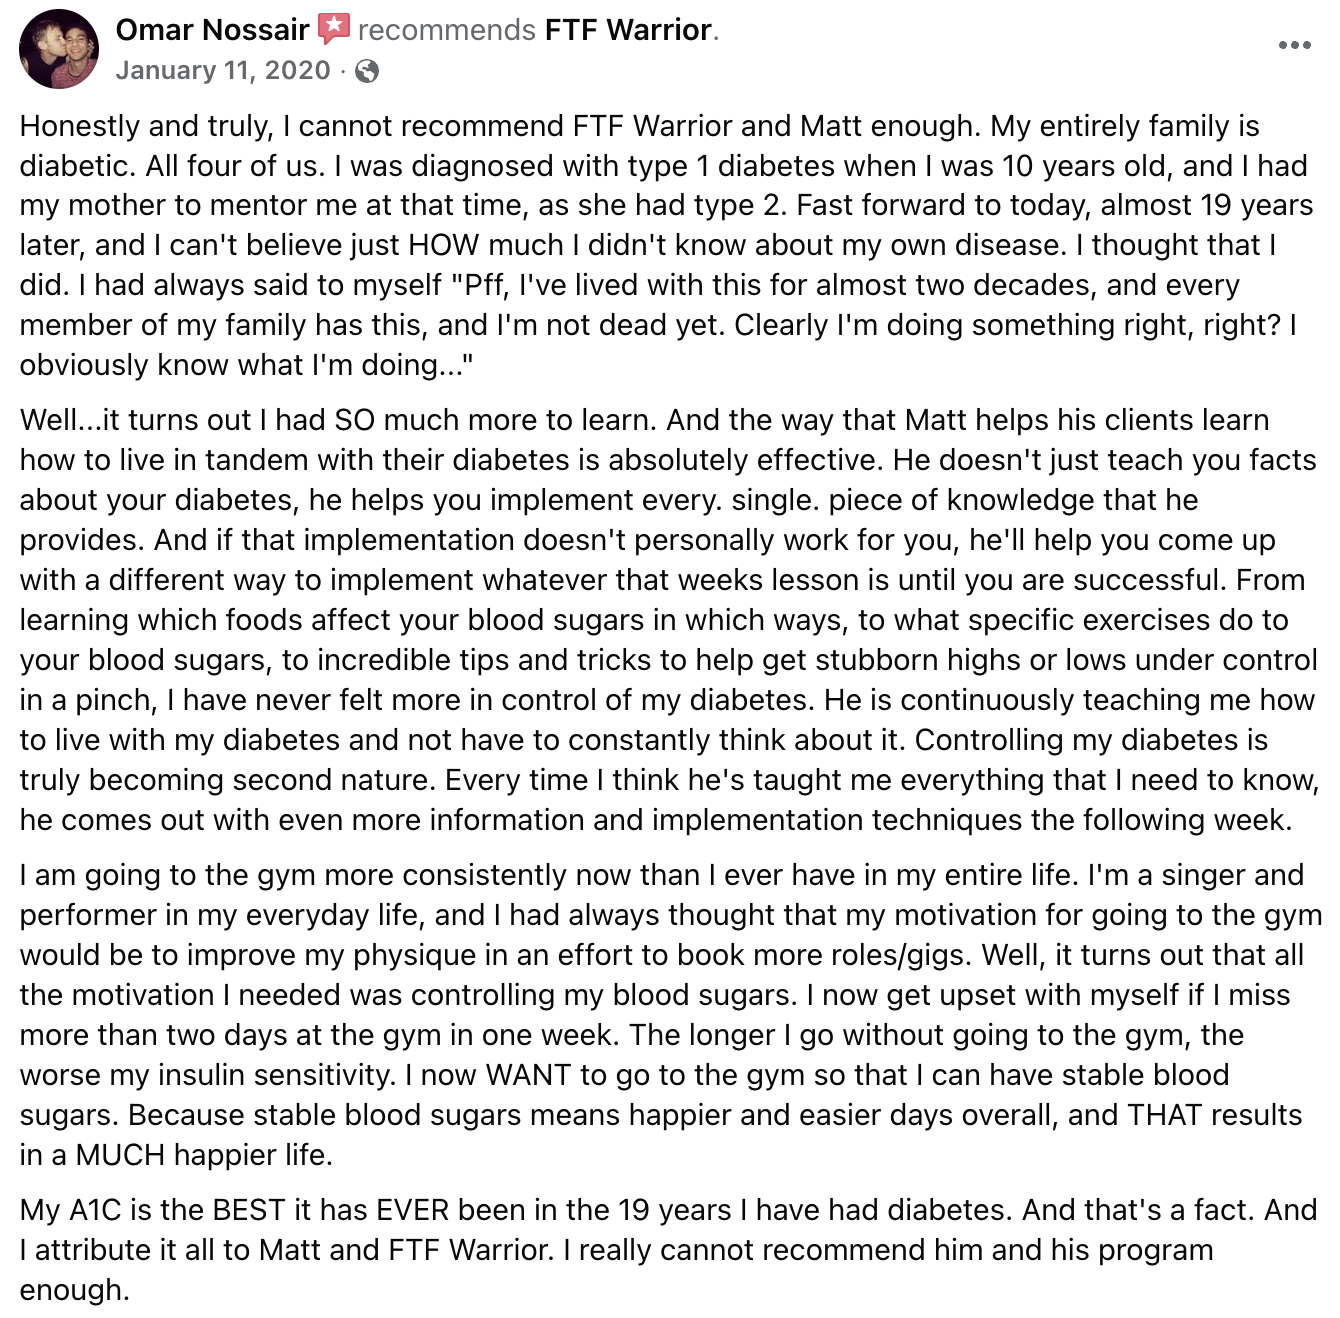
Task: Click the capitalized word "HOW" in the review
Action: point(444,245)
